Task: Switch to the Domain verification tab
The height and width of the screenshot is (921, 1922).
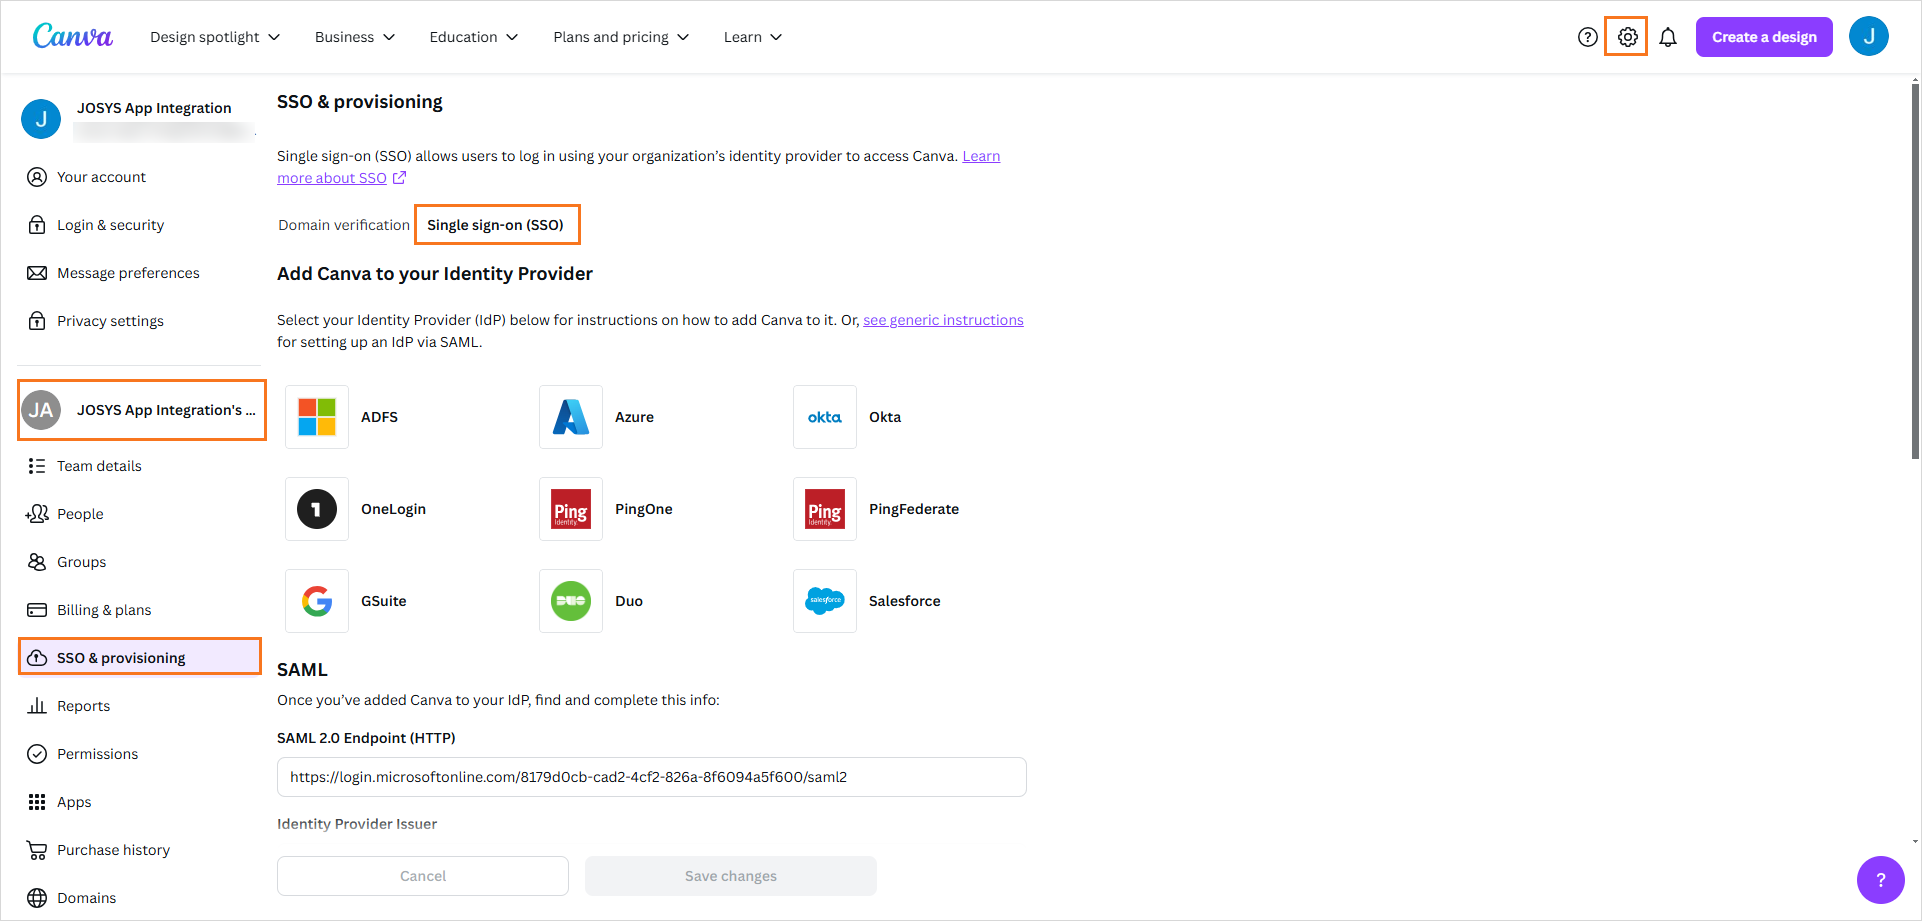Action: pyautogui.click(x=344, y=225)
